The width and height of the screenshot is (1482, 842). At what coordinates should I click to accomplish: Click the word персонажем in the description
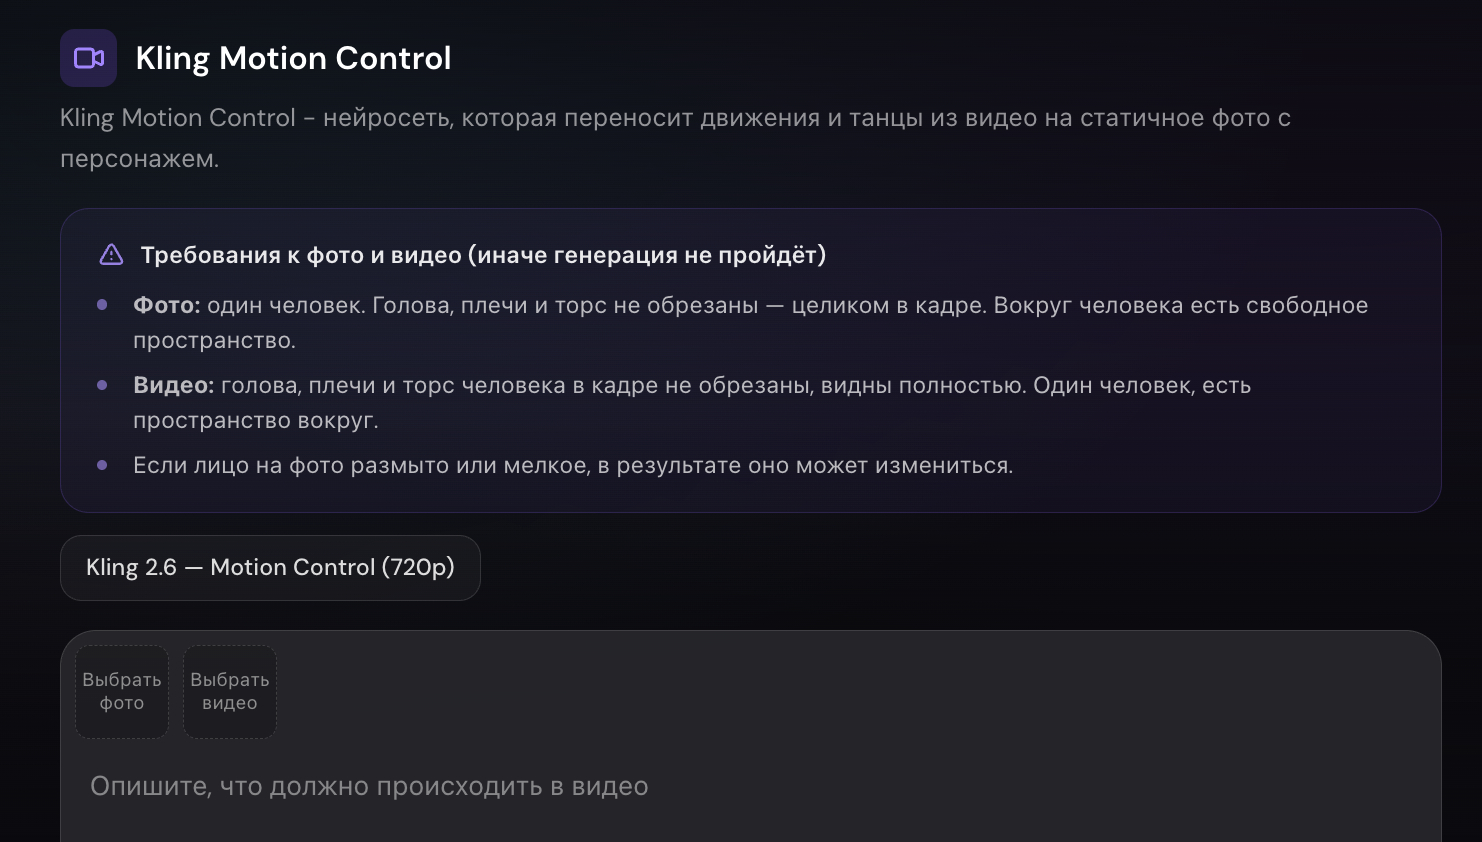[138, 159]
